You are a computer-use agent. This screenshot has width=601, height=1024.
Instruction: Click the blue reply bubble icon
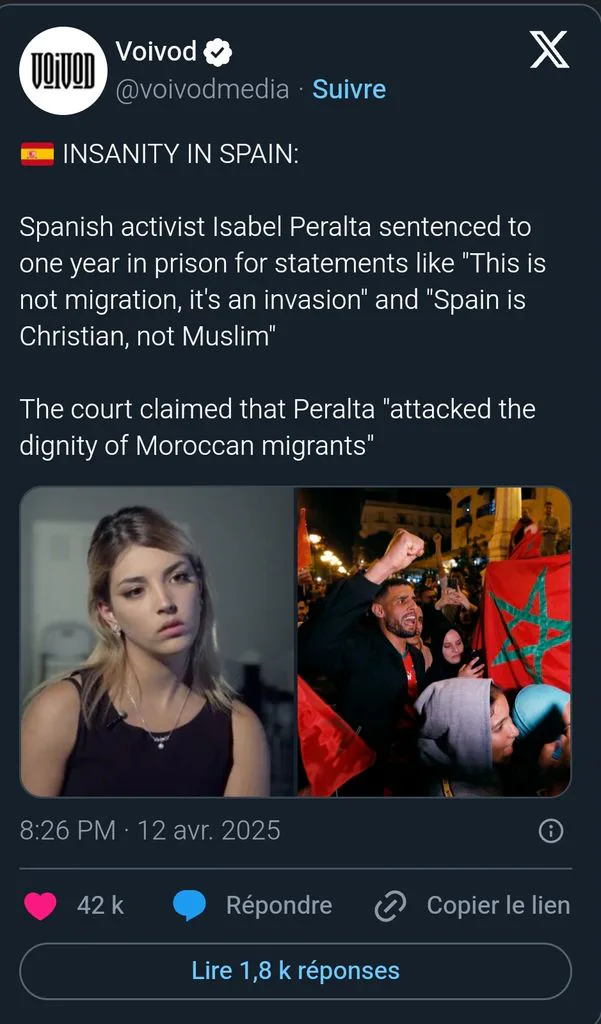tap(189, 906)
